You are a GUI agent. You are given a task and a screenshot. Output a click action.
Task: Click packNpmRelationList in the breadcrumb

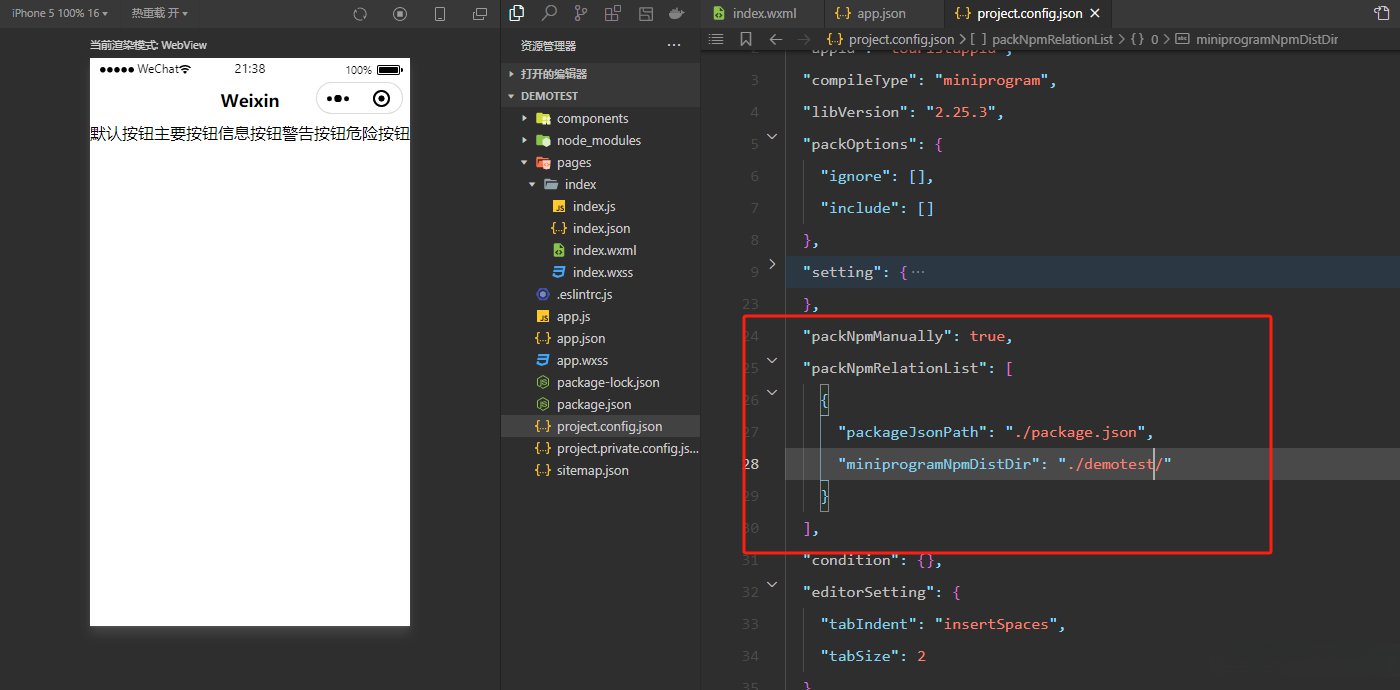pyautogui.click(x=1052, y=39)
